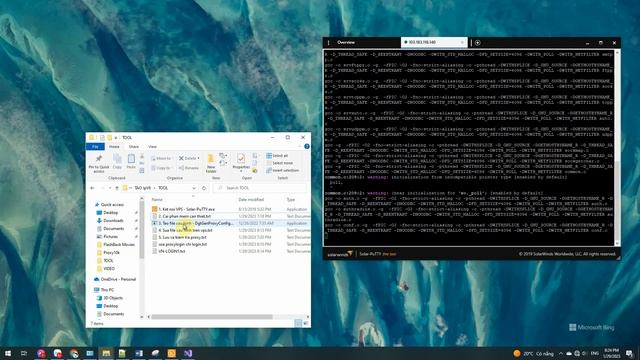This screenshot has width=640, height=360.
Task: Click the Rename button in ribbon
Action: tap(189, 168)
